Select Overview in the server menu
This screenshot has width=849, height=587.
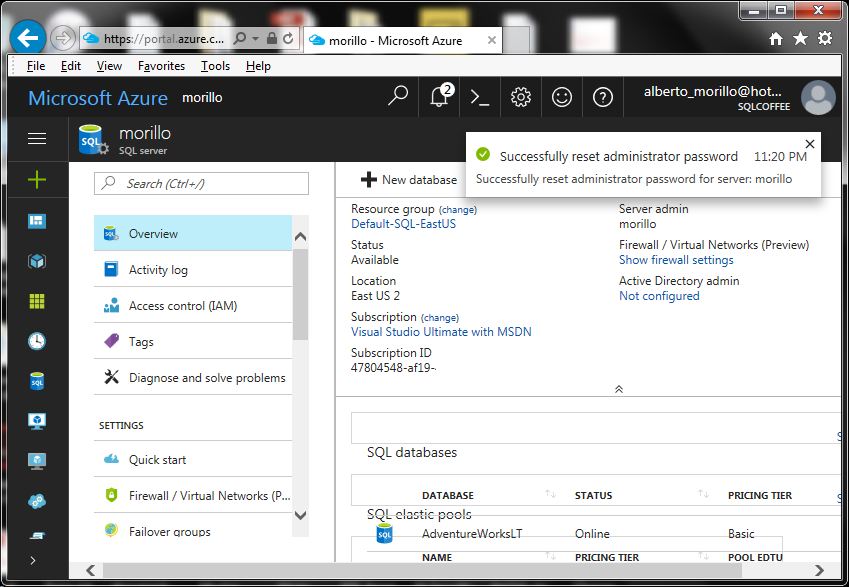tap(193, 233)
